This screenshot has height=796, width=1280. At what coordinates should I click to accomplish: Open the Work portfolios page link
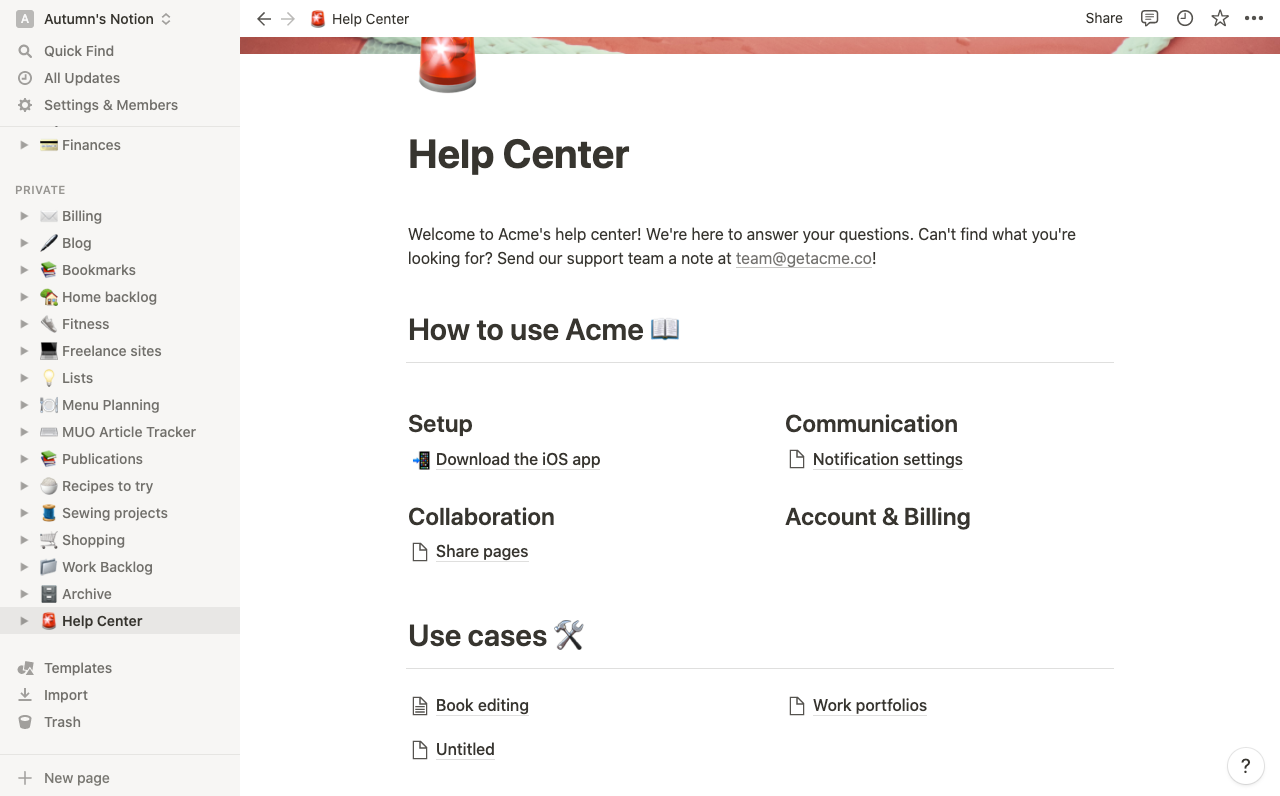coord(870,706)
